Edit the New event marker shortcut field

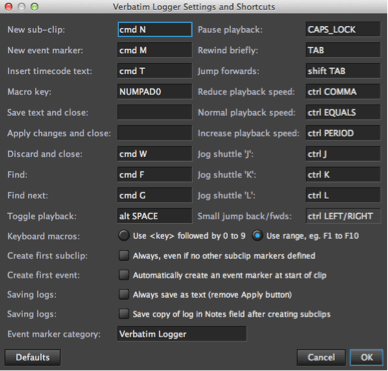(x=155, y=50)
